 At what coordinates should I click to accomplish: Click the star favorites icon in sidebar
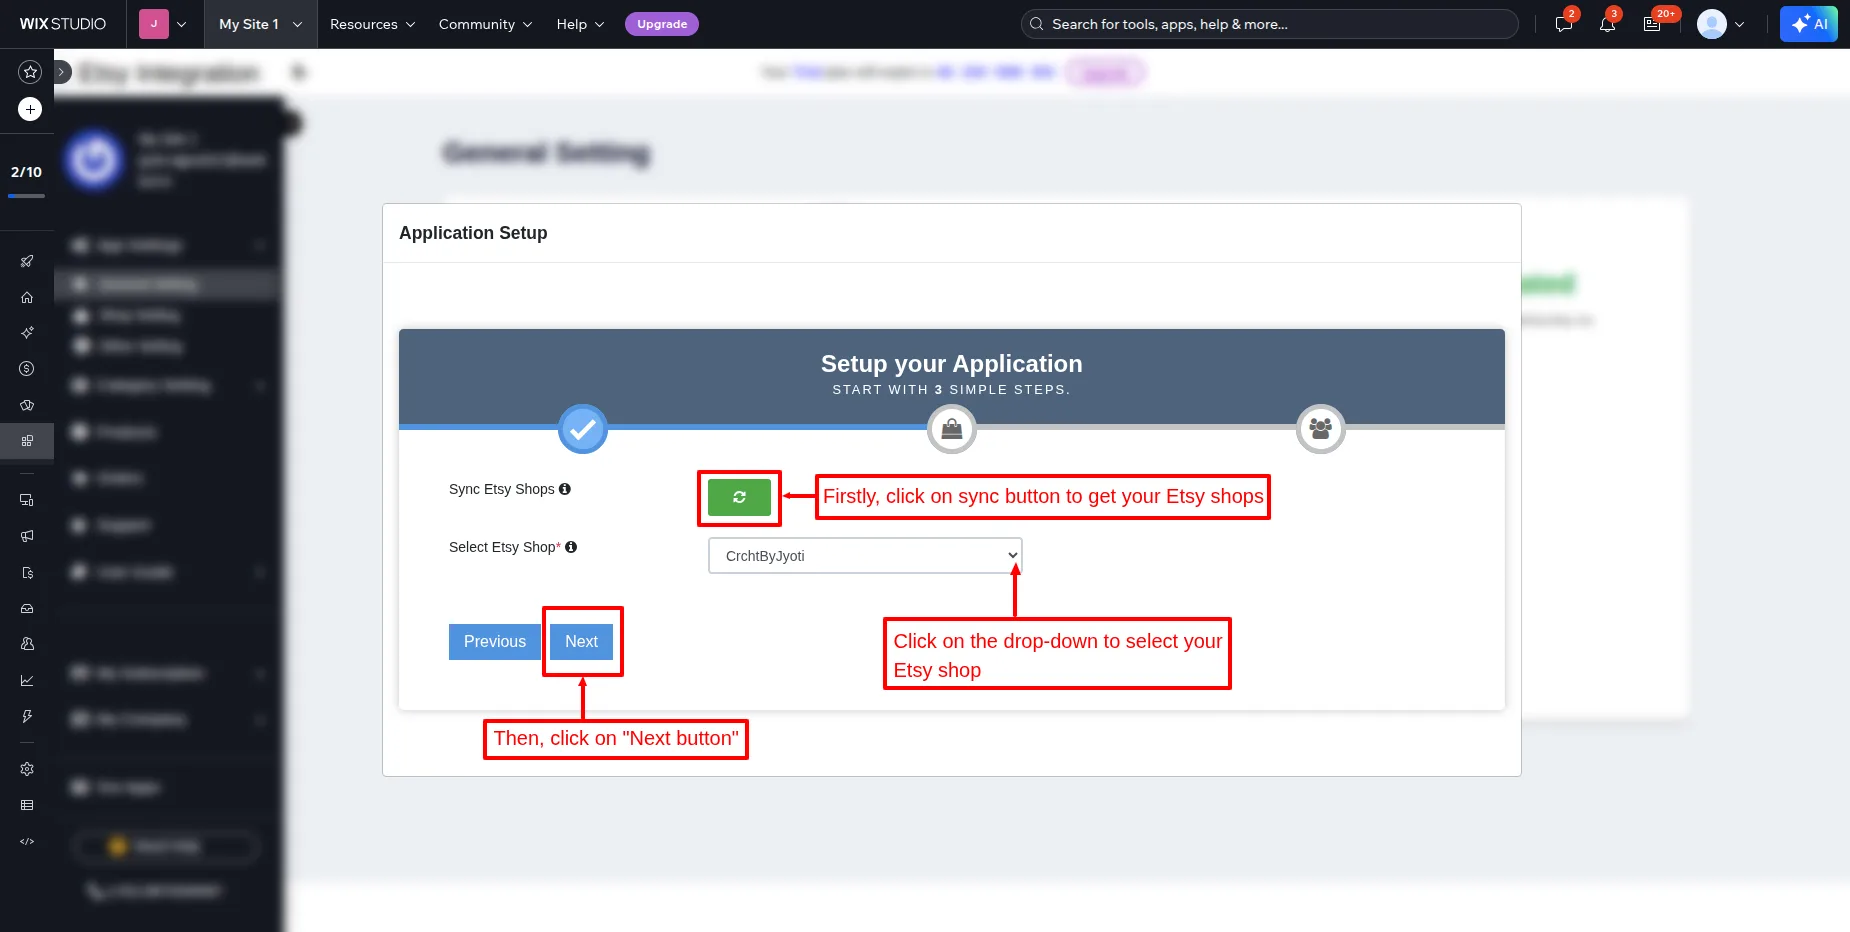coord(30,71)
